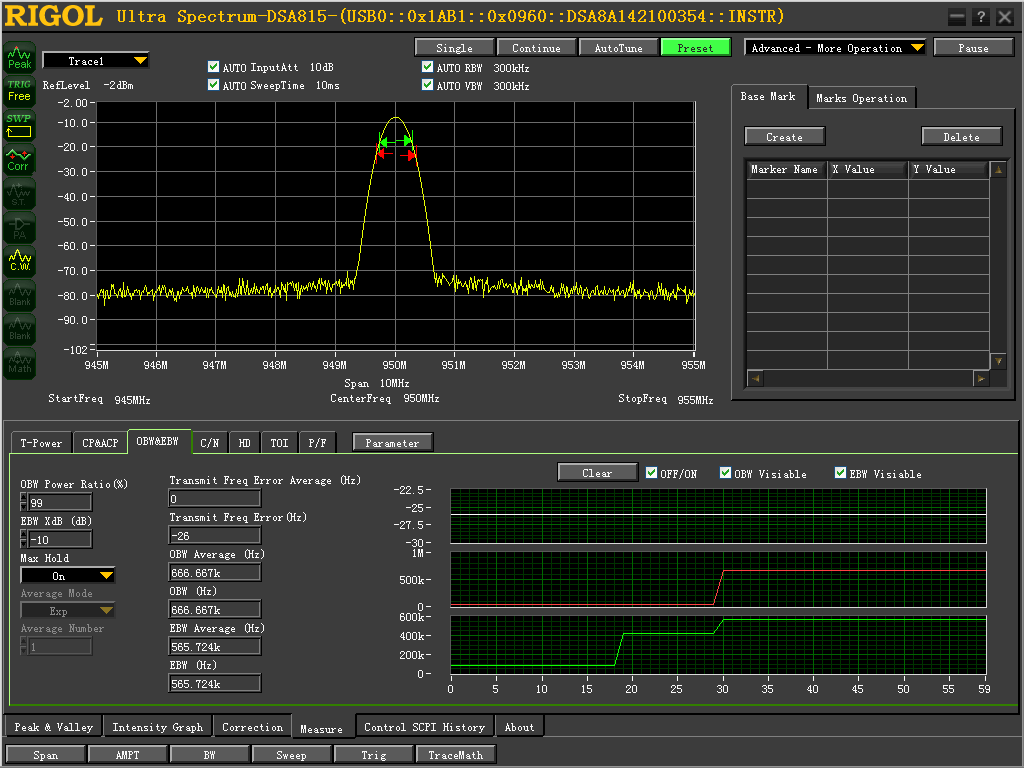Open the Control SCPI History tab
This screenshot has height=768, width=1024.
[424, 727]
